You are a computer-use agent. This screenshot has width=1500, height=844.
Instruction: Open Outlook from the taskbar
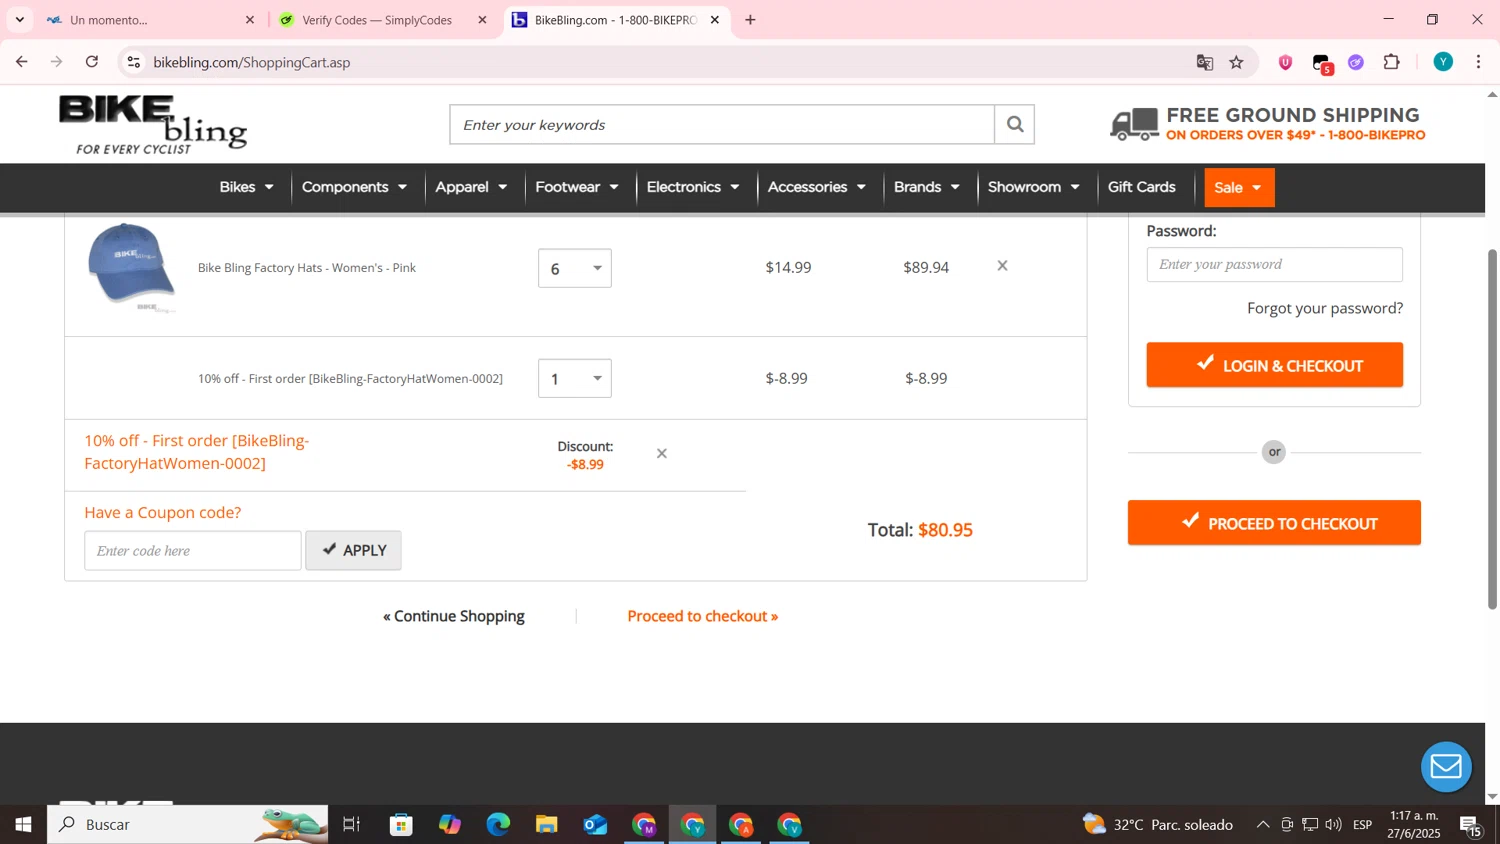595,825
